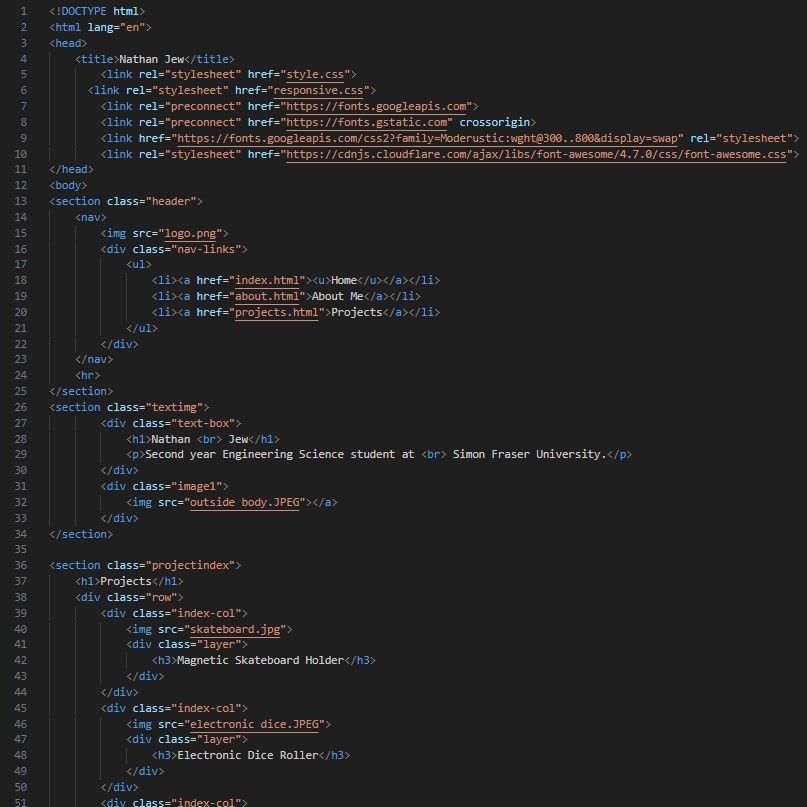Click the <!DOCTYPE html> declaration
The image size is (807, 807).
click(x=97, y=11)
